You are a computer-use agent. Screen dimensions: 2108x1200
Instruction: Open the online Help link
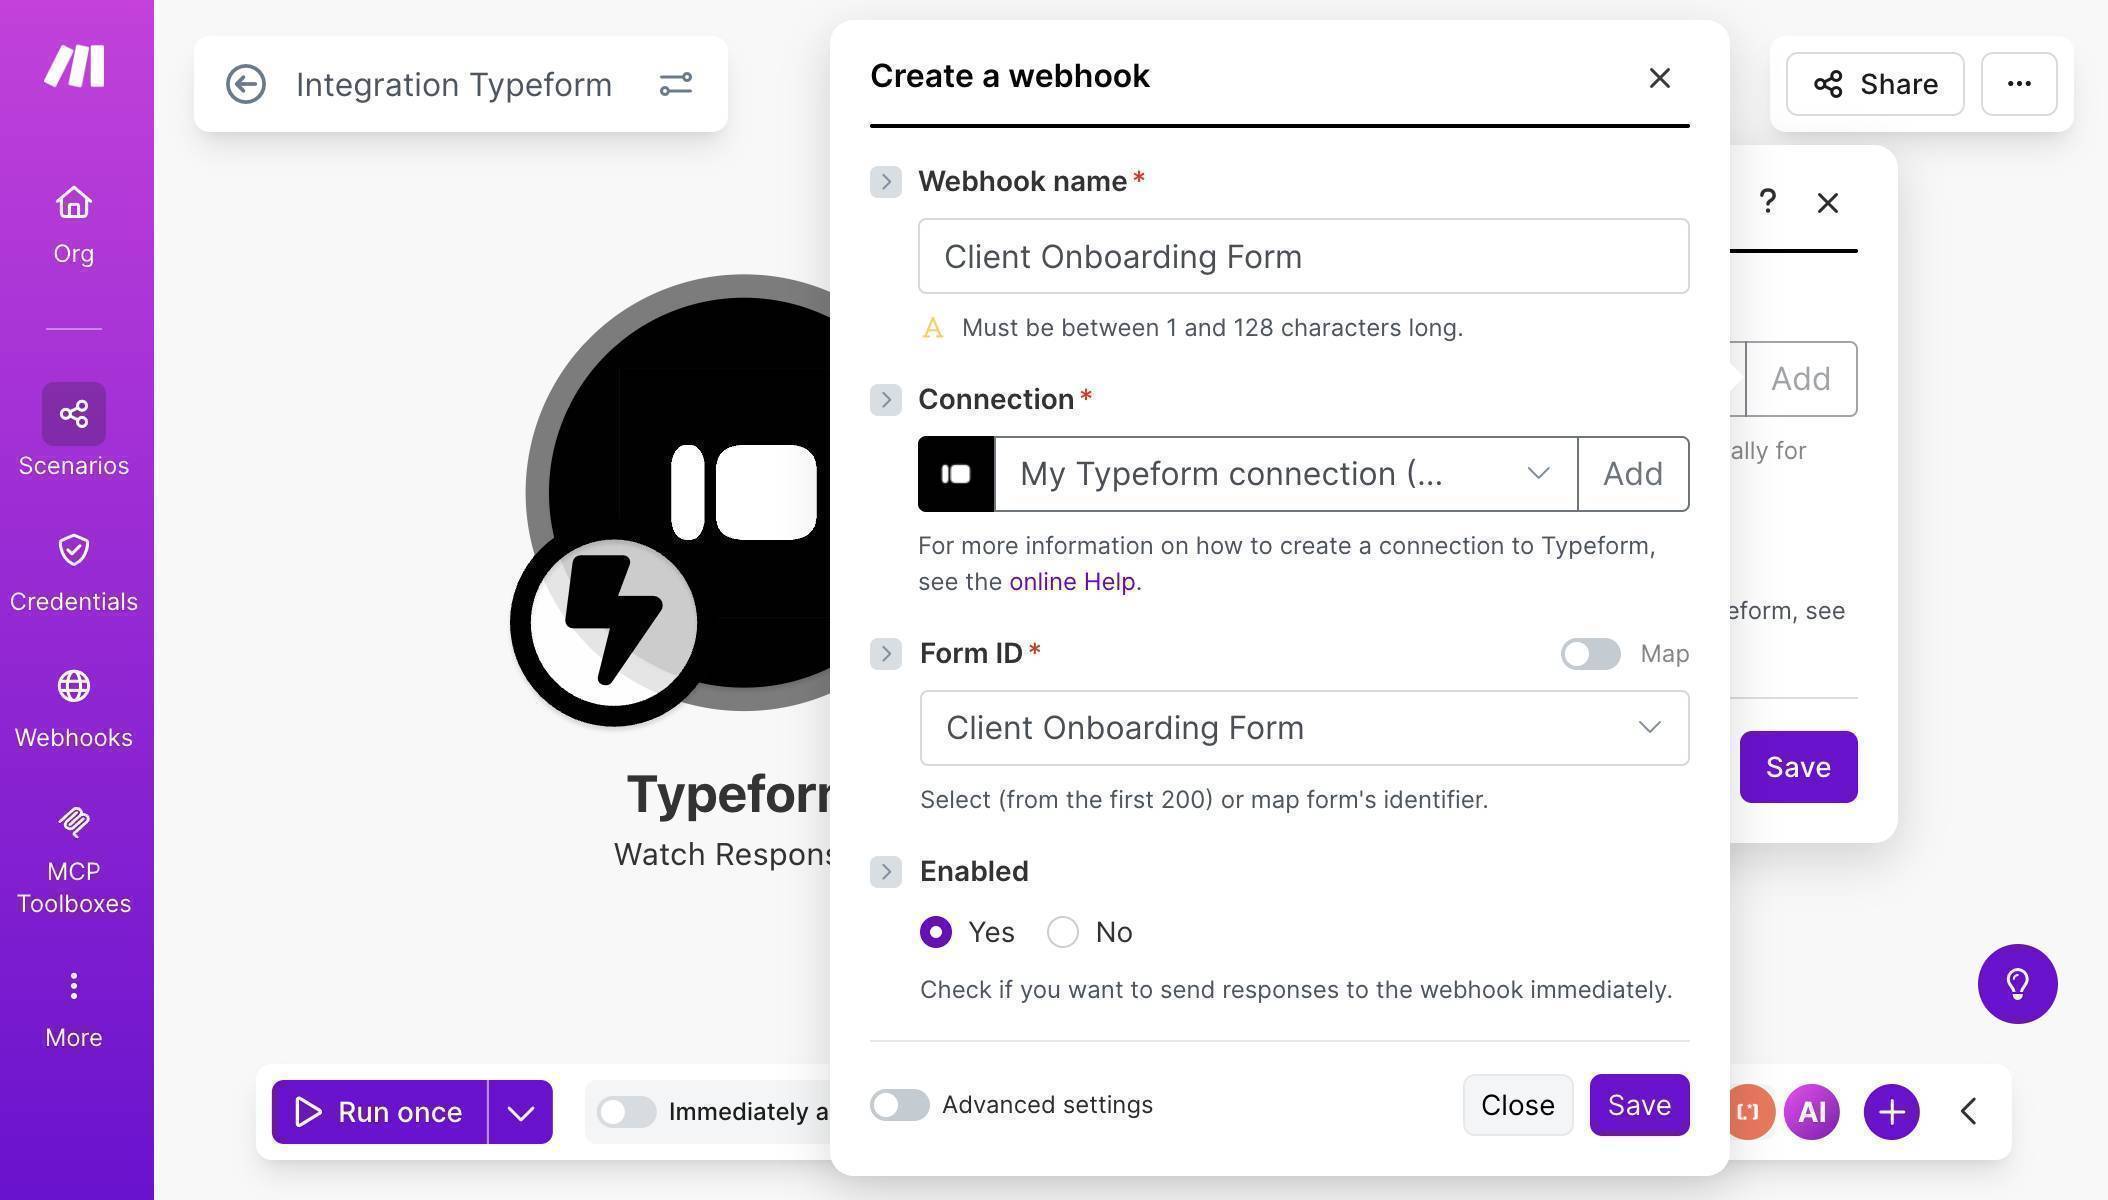pos(1072,581)
